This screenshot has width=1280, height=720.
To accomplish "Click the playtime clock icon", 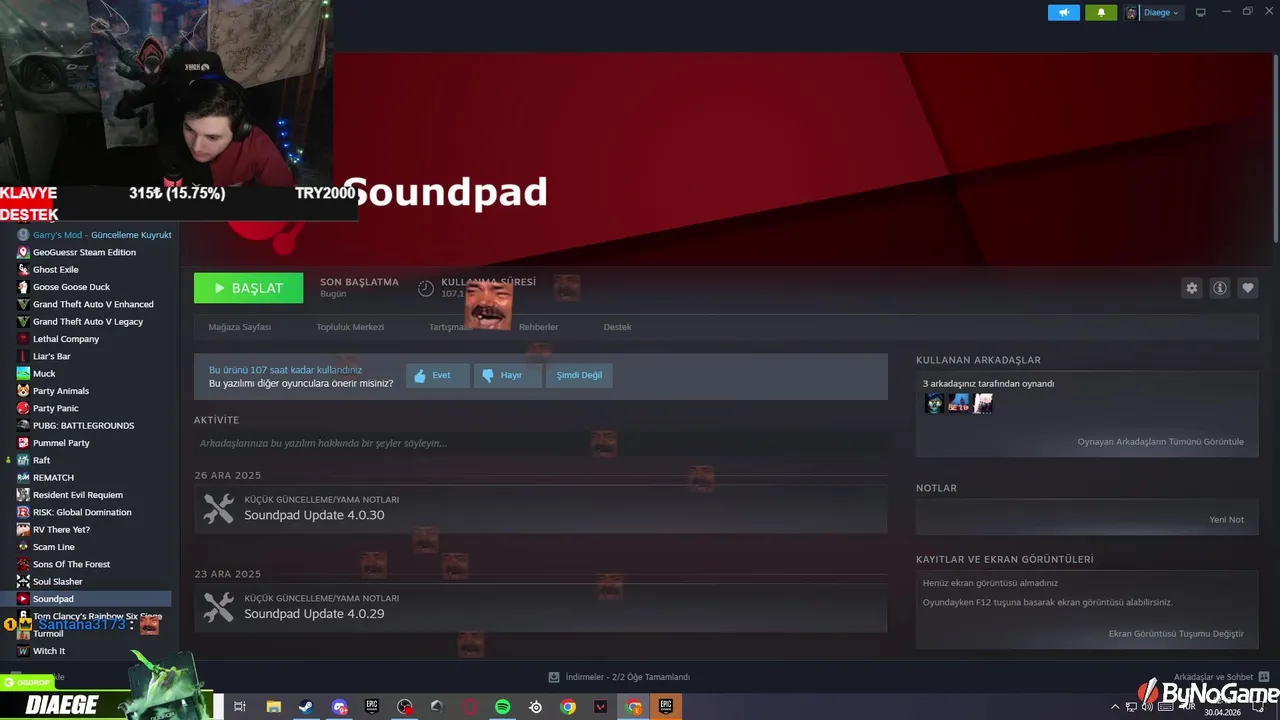I will point(426,288).
